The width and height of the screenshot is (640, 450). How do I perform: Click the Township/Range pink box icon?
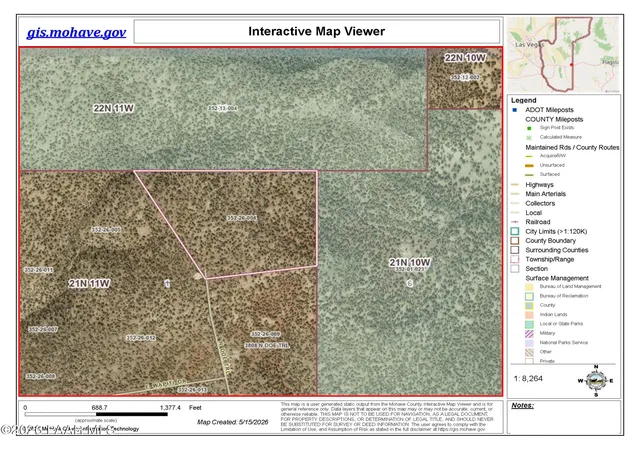click(515, 259)
